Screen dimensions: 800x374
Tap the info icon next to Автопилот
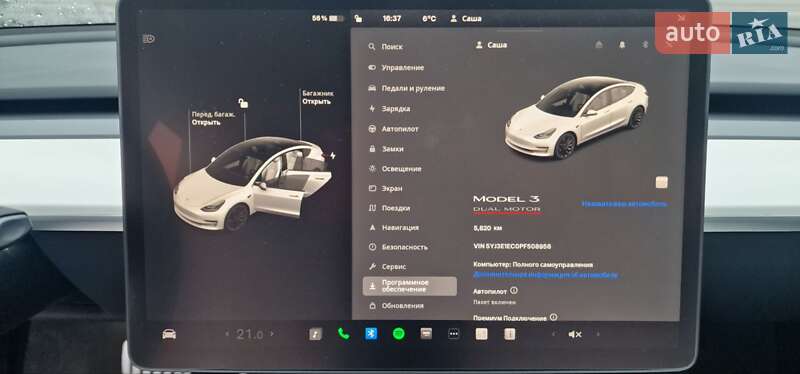[x=514, y=290]
